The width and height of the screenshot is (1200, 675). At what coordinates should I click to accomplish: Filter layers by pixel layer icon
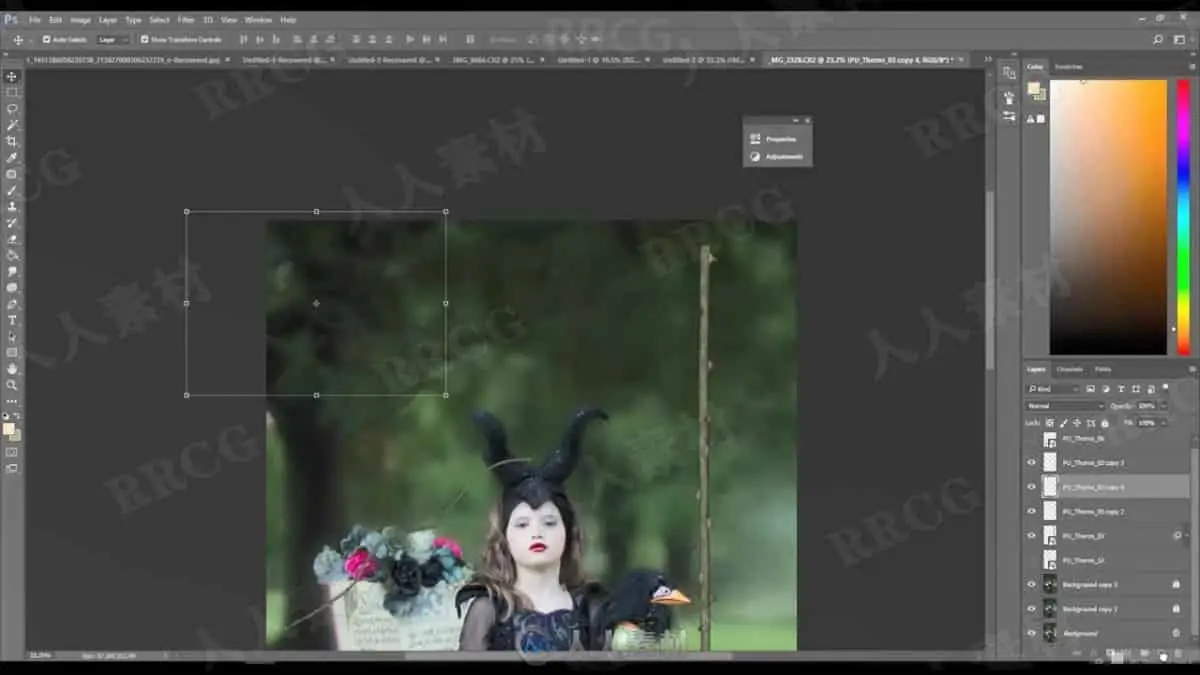(x=1090, y=388)
